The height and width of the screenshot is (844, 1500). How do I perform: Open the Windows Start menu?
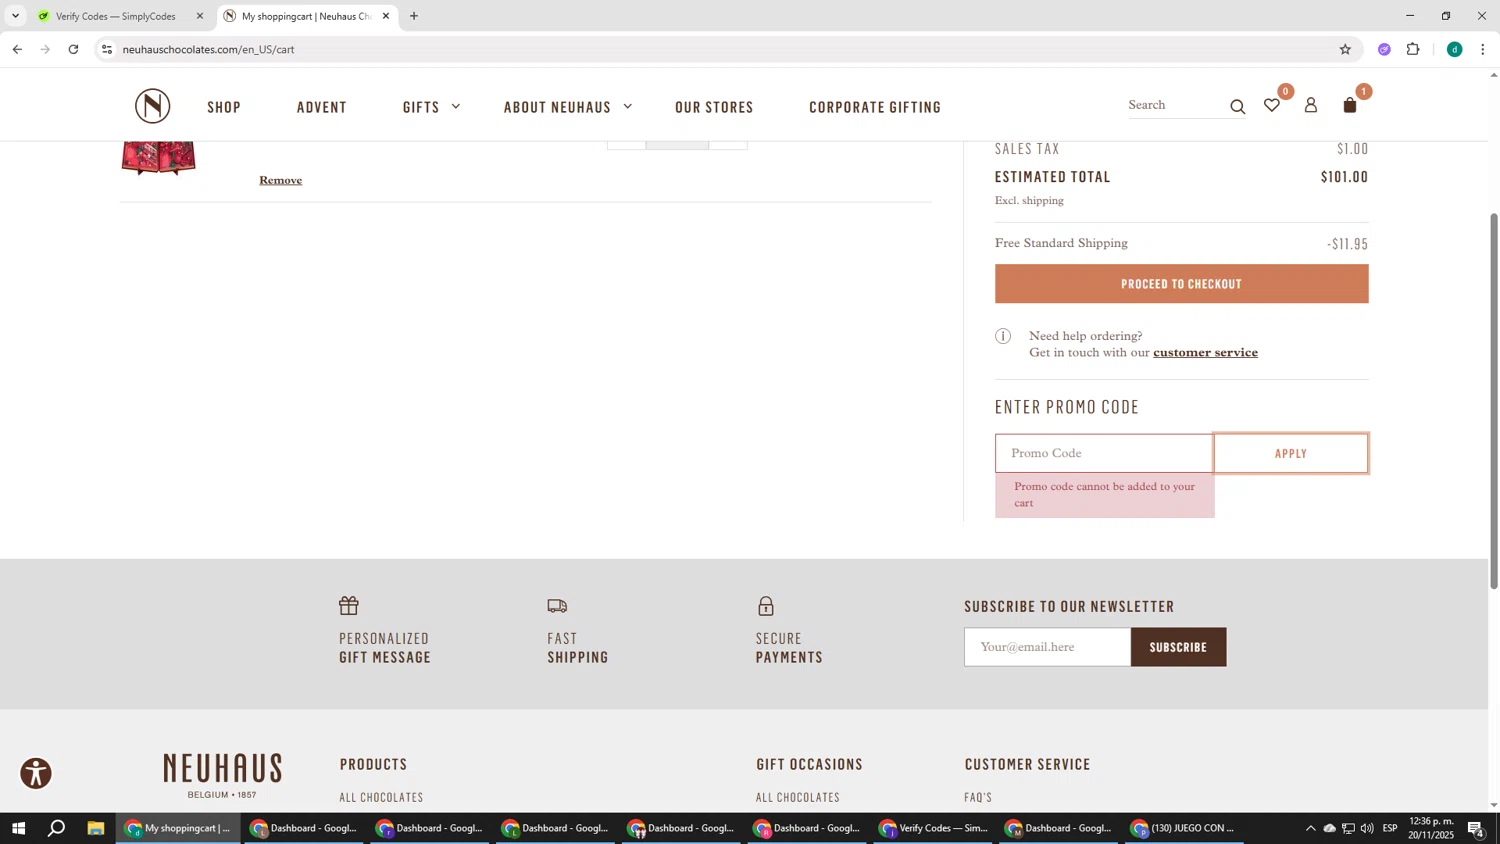click(x=18, y=828)
